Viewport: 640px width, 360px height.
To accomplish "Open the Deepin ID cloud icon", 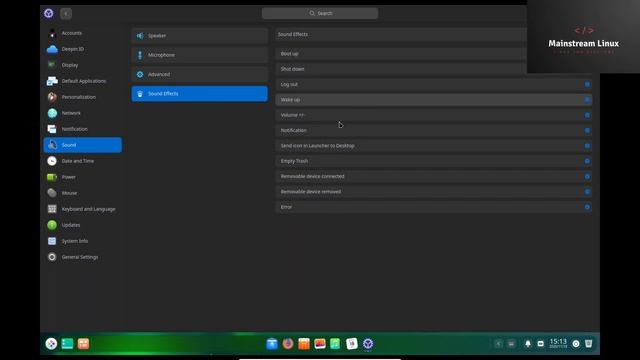I will [x=52, y=49].
